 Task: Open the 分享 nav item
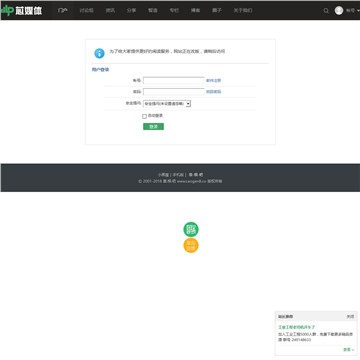pyautogui.click(x=131, y=10)
